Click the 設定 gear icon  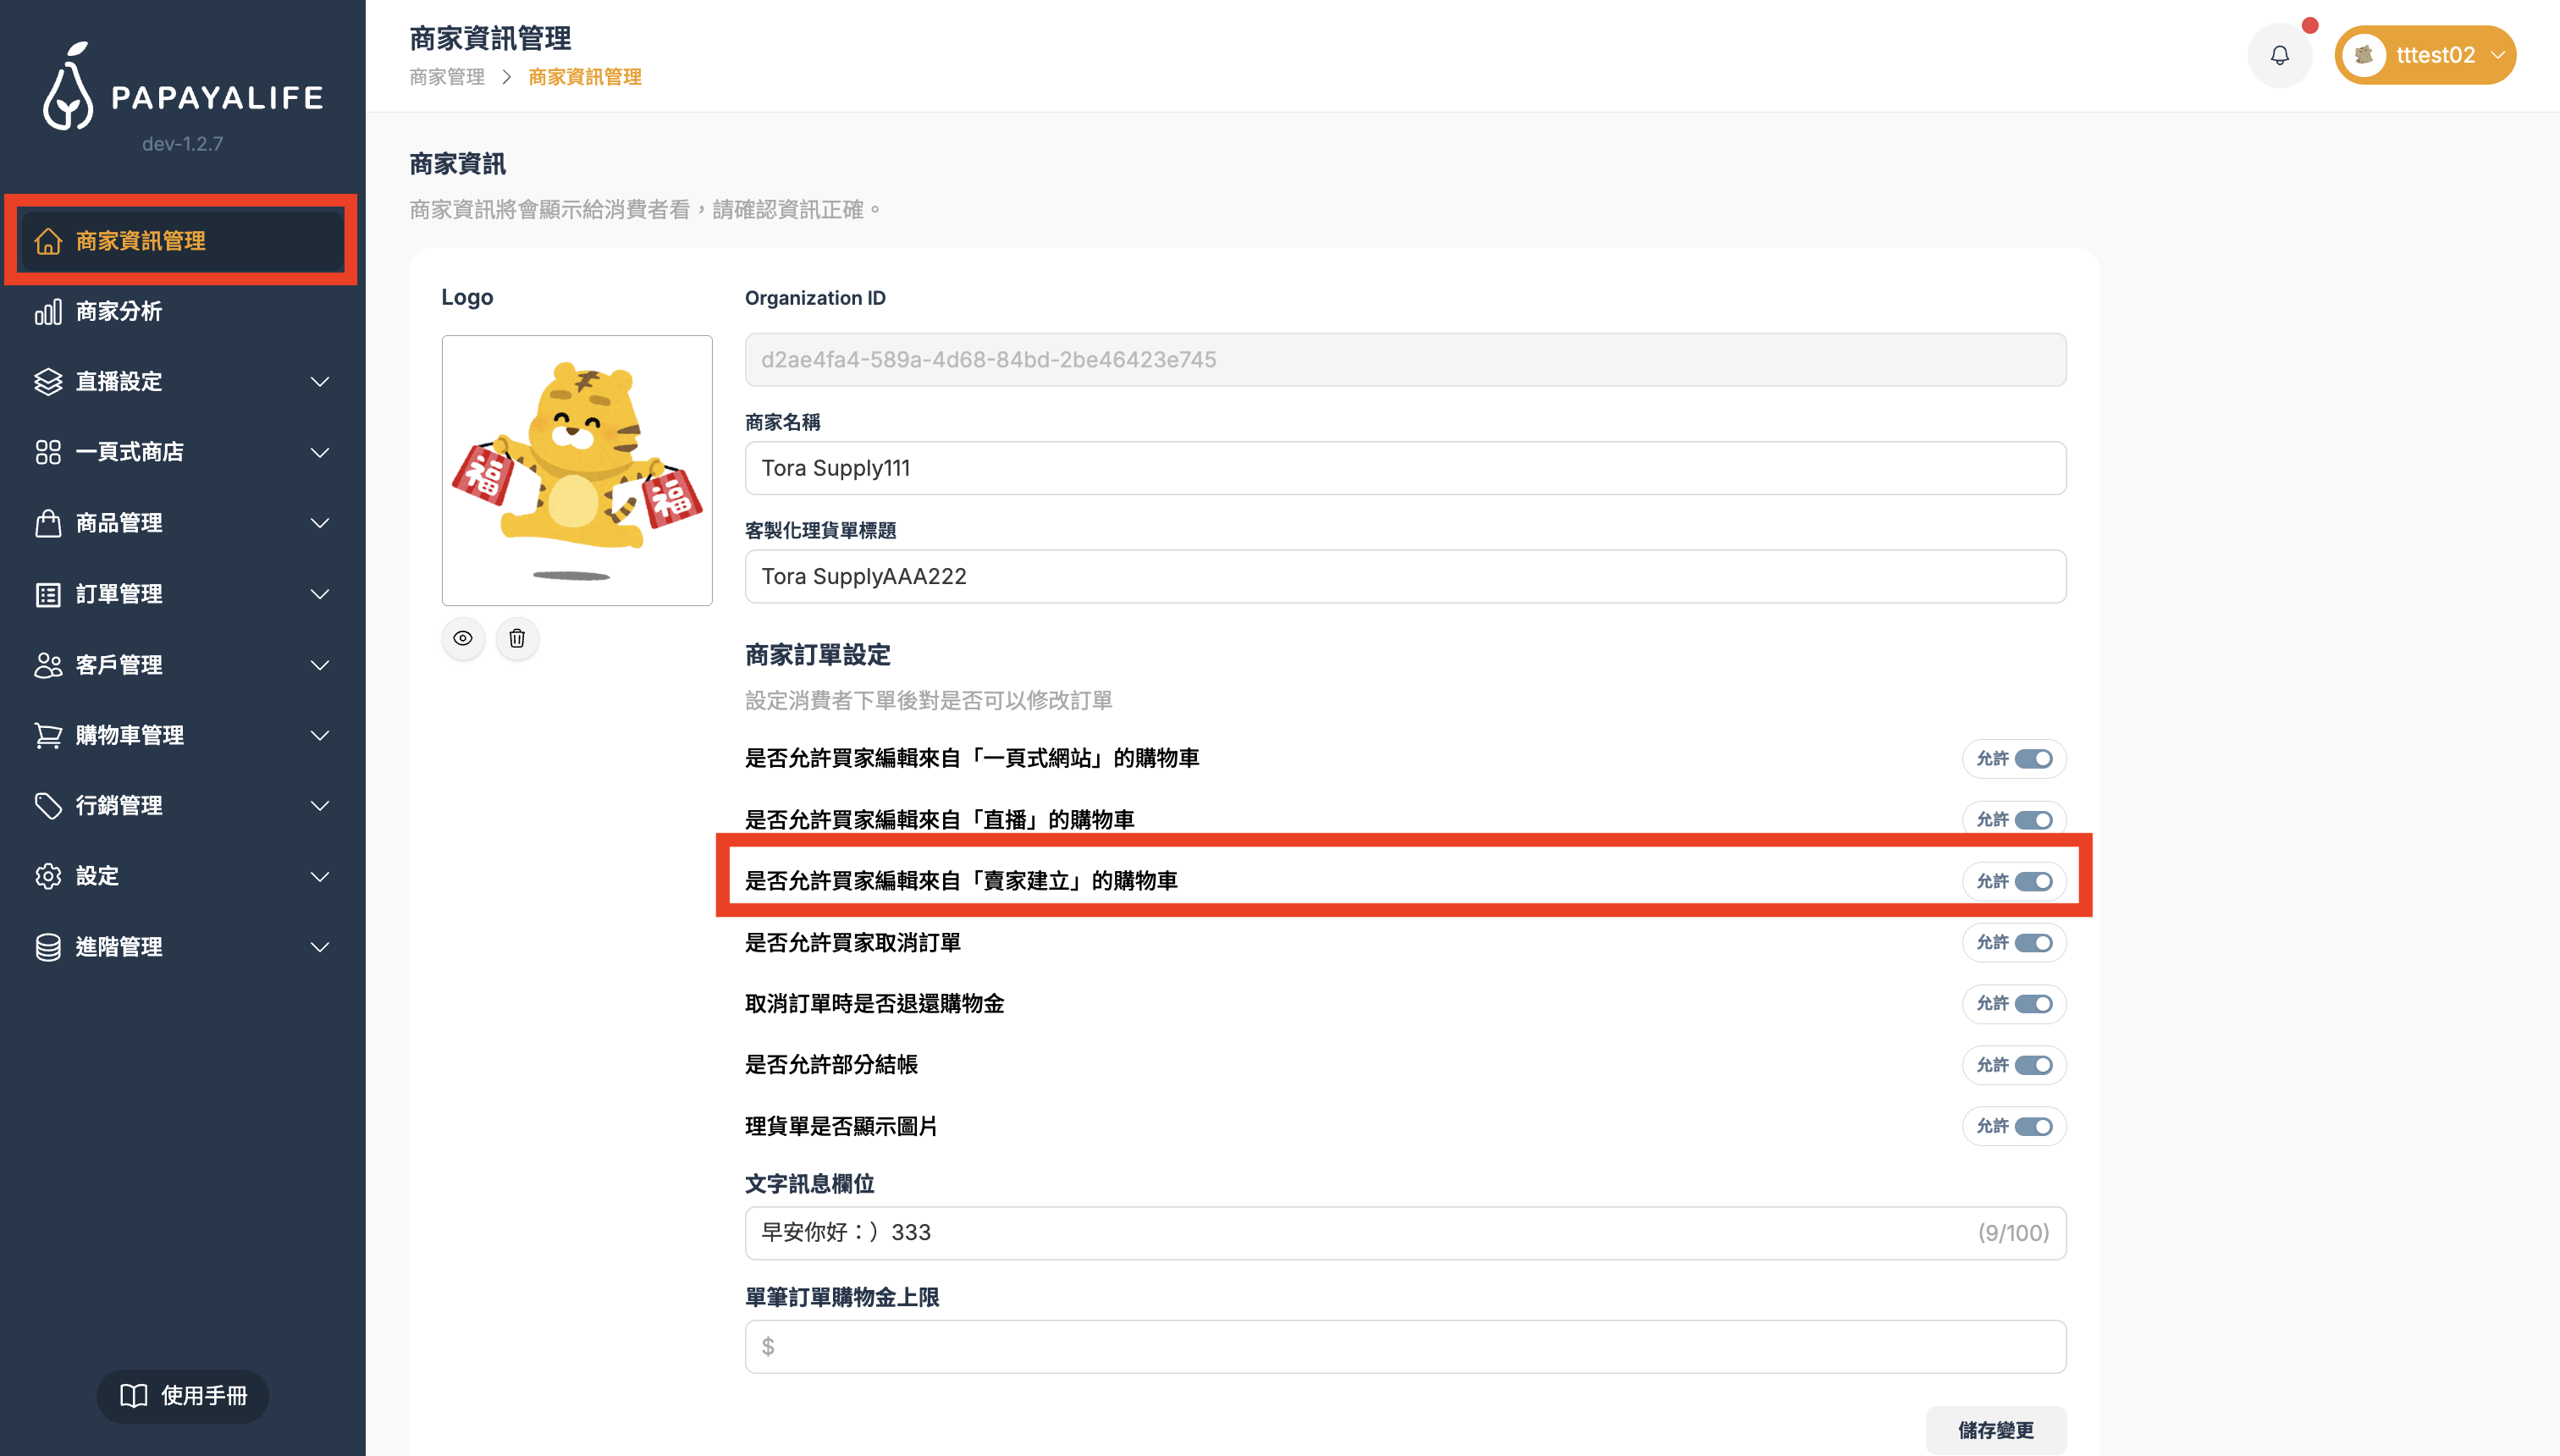(48, 876)
